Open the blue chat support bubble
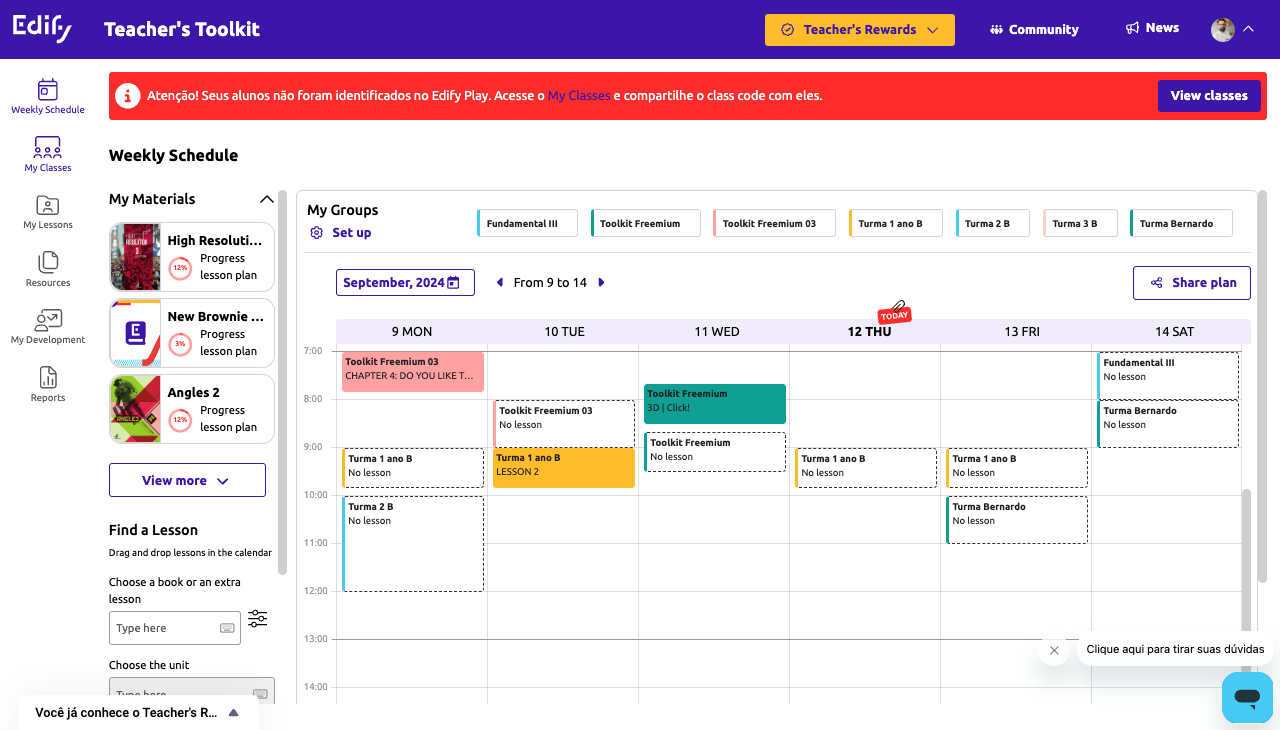This screenshot has width=1280, height=730. (1247, 697)
